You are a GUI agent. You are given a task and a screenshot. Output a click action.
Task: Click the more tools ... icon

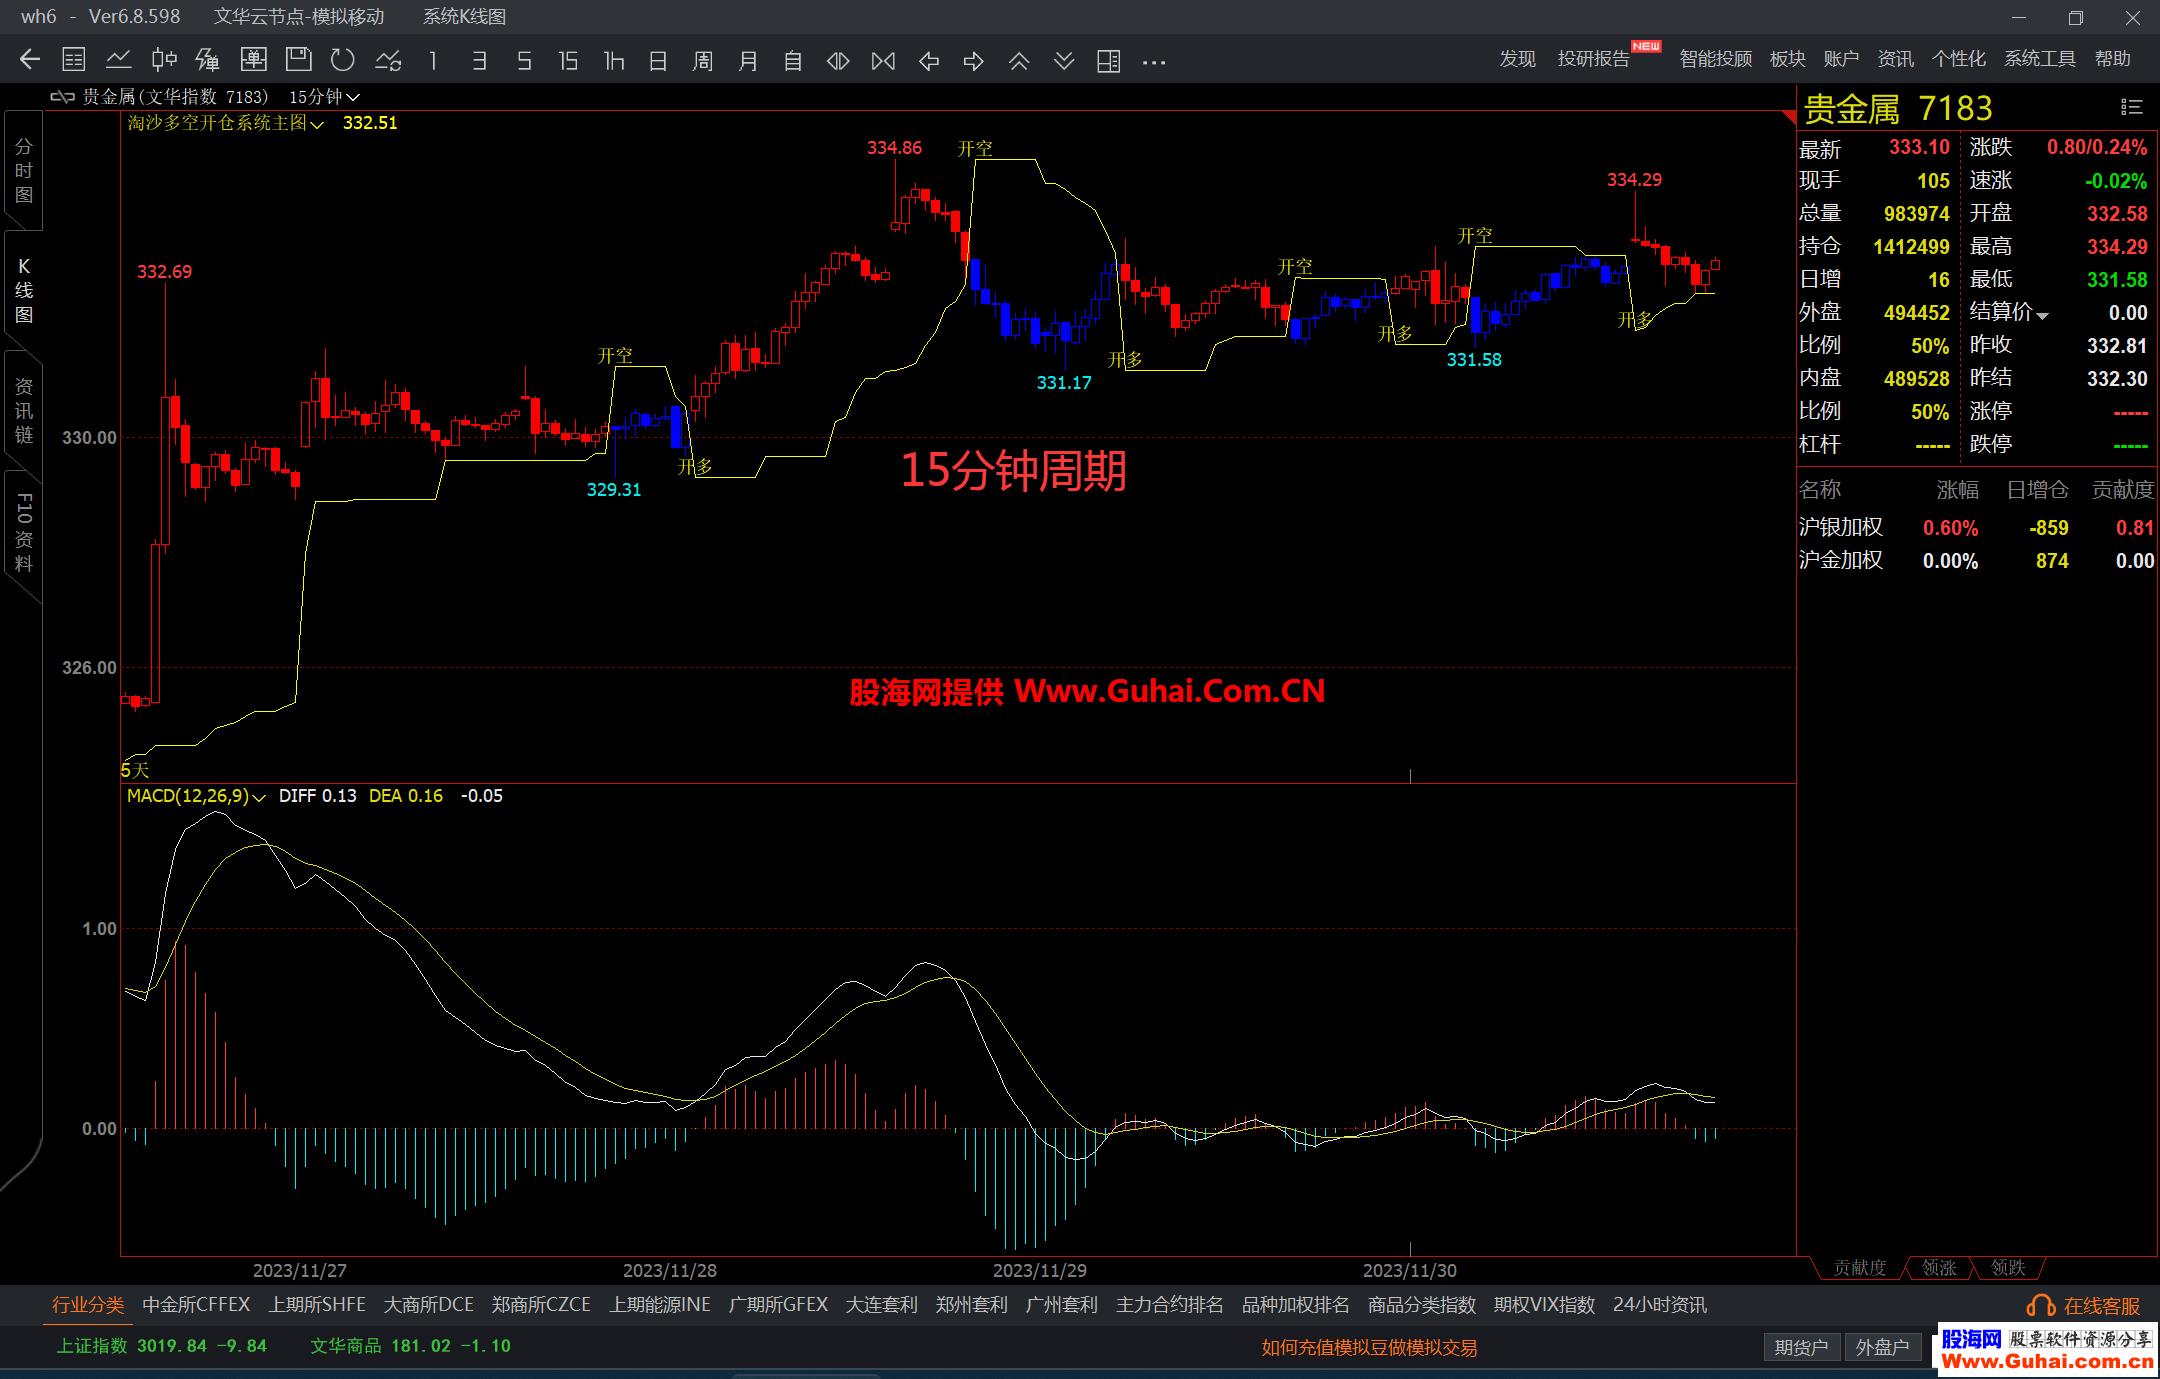[1153, 62]
